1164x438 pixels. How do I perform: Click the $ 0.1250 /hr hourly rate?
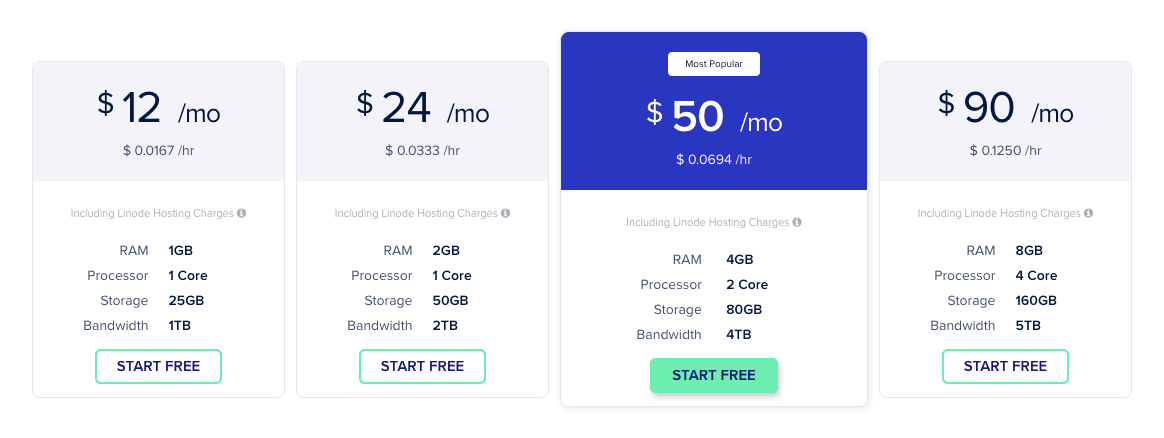coord(1005,150)
